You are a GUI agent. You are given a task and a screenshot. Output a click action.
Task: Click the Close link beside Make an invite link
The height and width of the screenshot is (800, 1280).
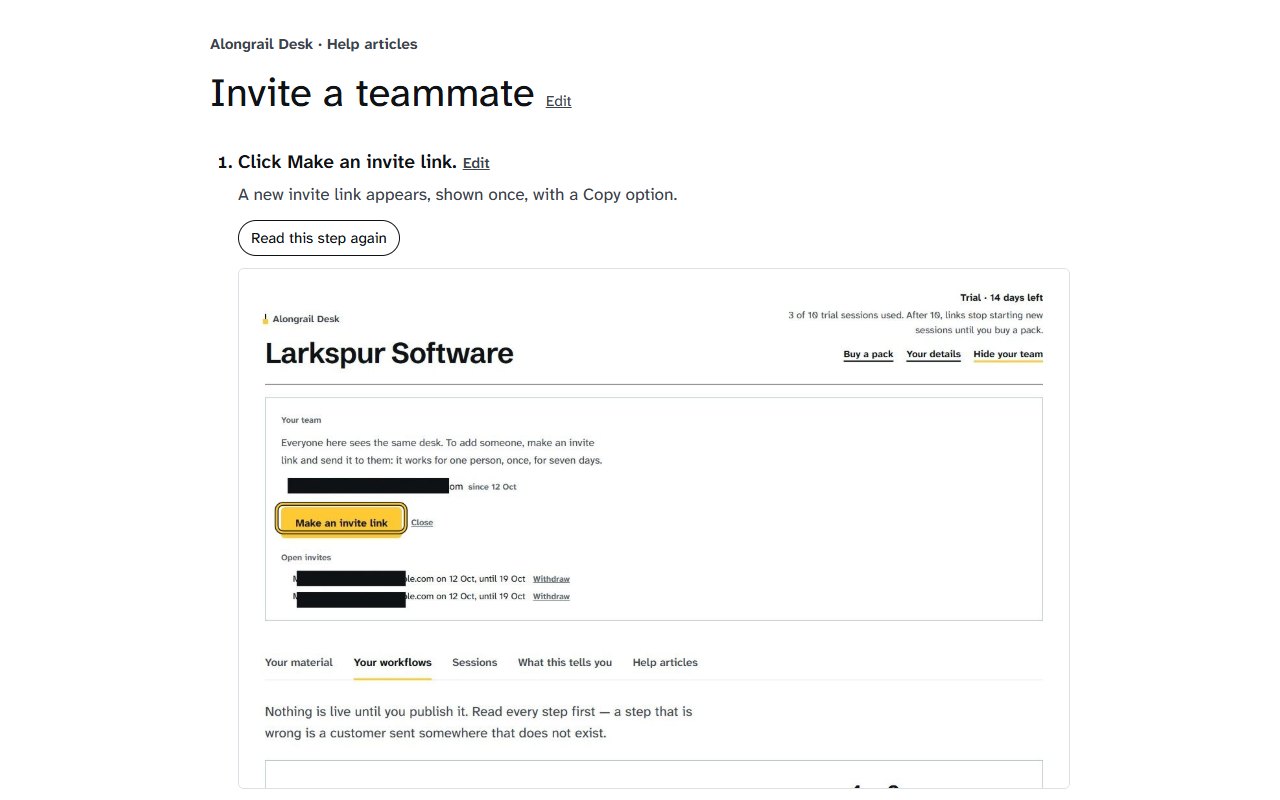pos(422,522)
